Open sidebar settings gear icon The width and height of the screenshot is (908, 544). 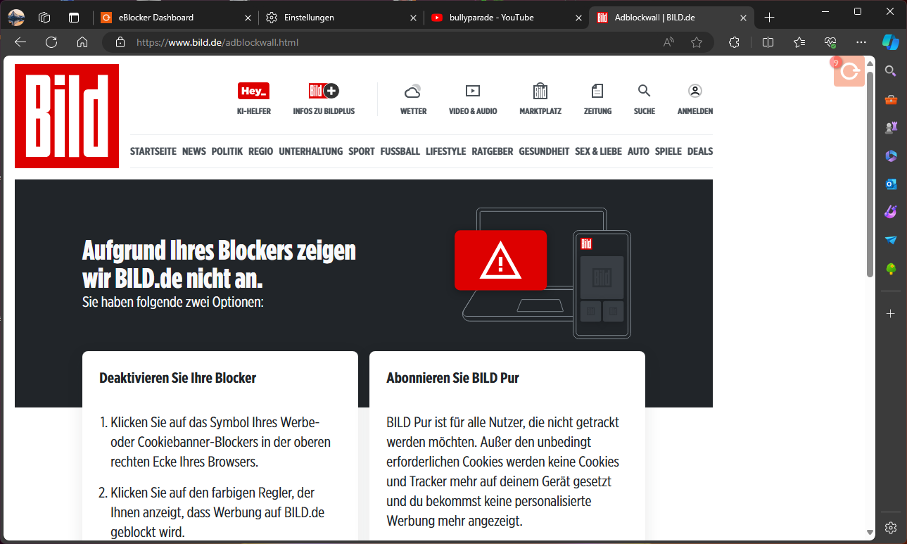(x=891, y=528)
